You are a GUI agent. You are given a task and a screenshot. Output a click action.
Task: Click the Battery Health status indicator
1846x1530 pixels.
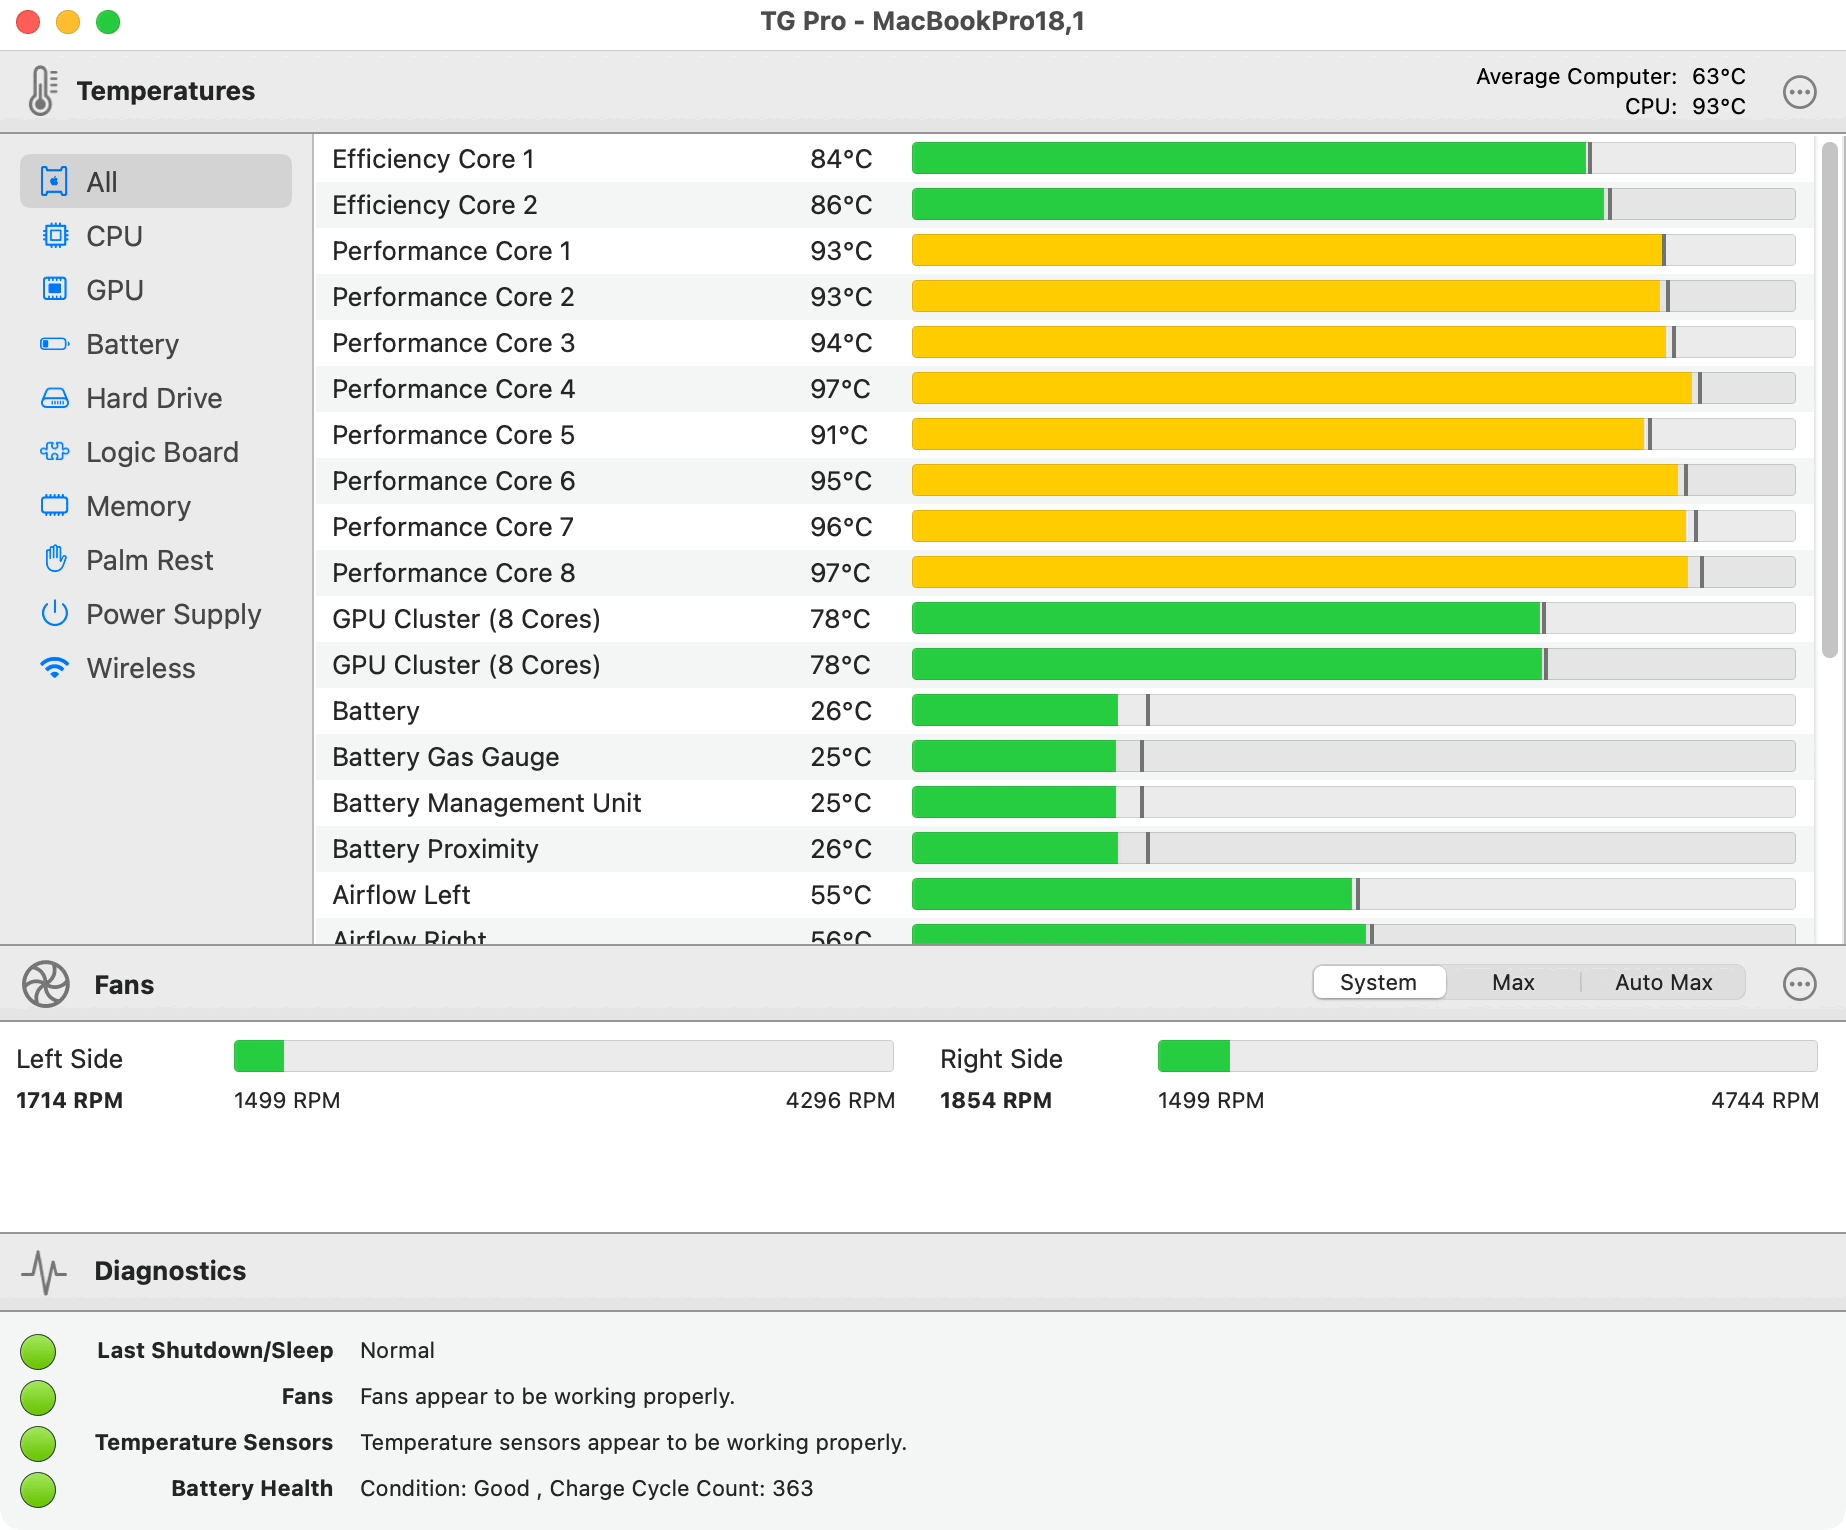[x=38, y=1489]
